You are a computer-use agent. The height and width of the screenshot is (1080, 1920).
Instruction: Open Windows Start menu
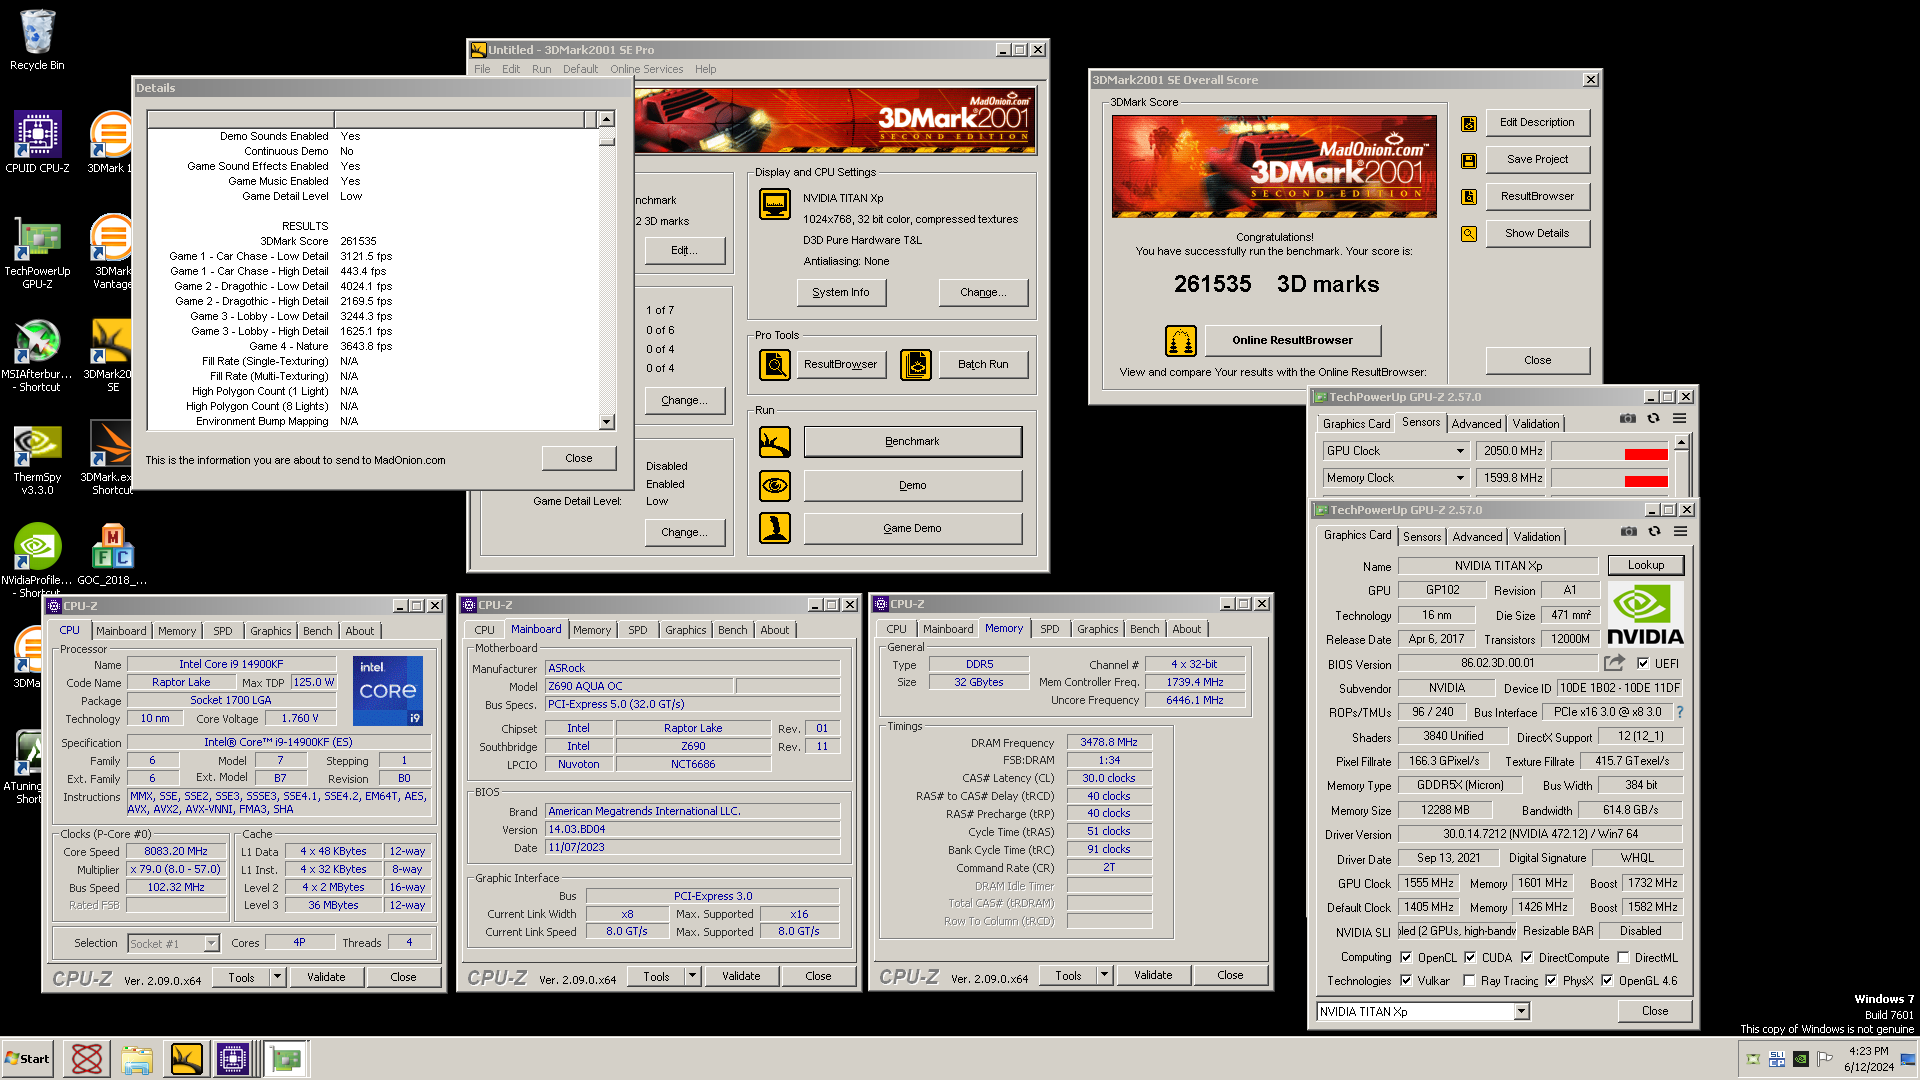point(27,1059)
